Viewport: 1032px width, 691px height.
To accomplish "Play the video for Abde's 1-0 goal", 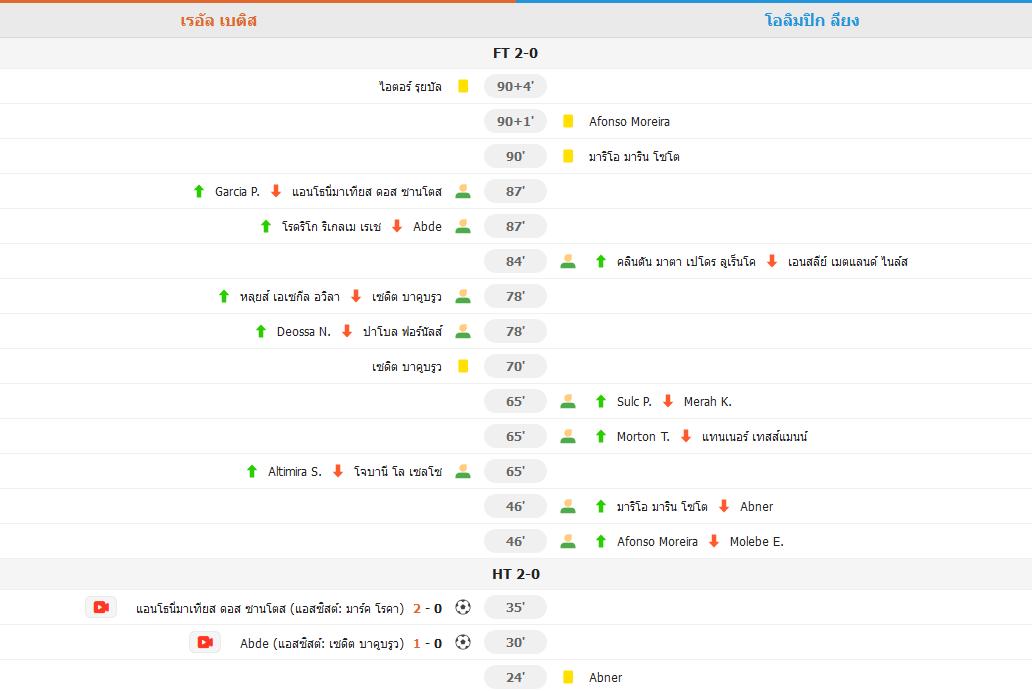I will pyautogui.click(x=205, y=642).
